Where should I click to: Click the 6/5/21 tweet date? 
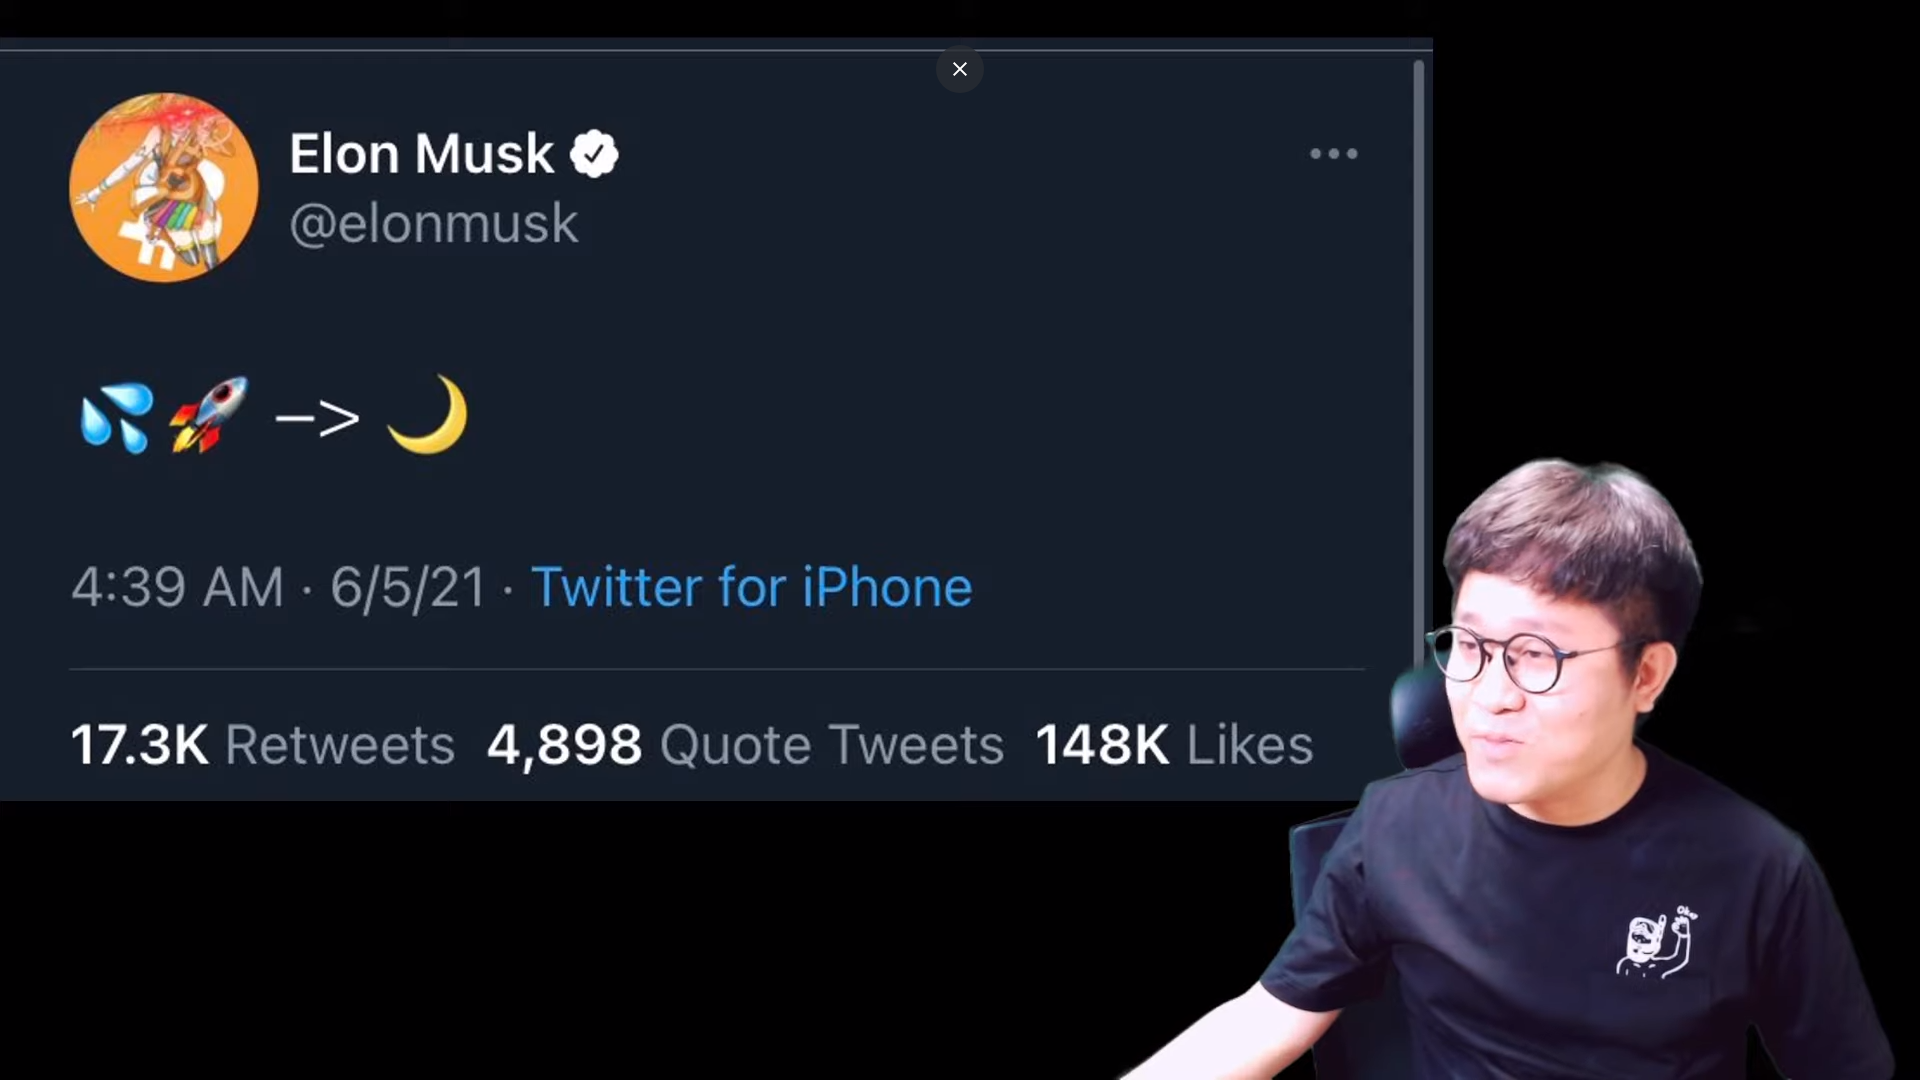pos(408,587)
